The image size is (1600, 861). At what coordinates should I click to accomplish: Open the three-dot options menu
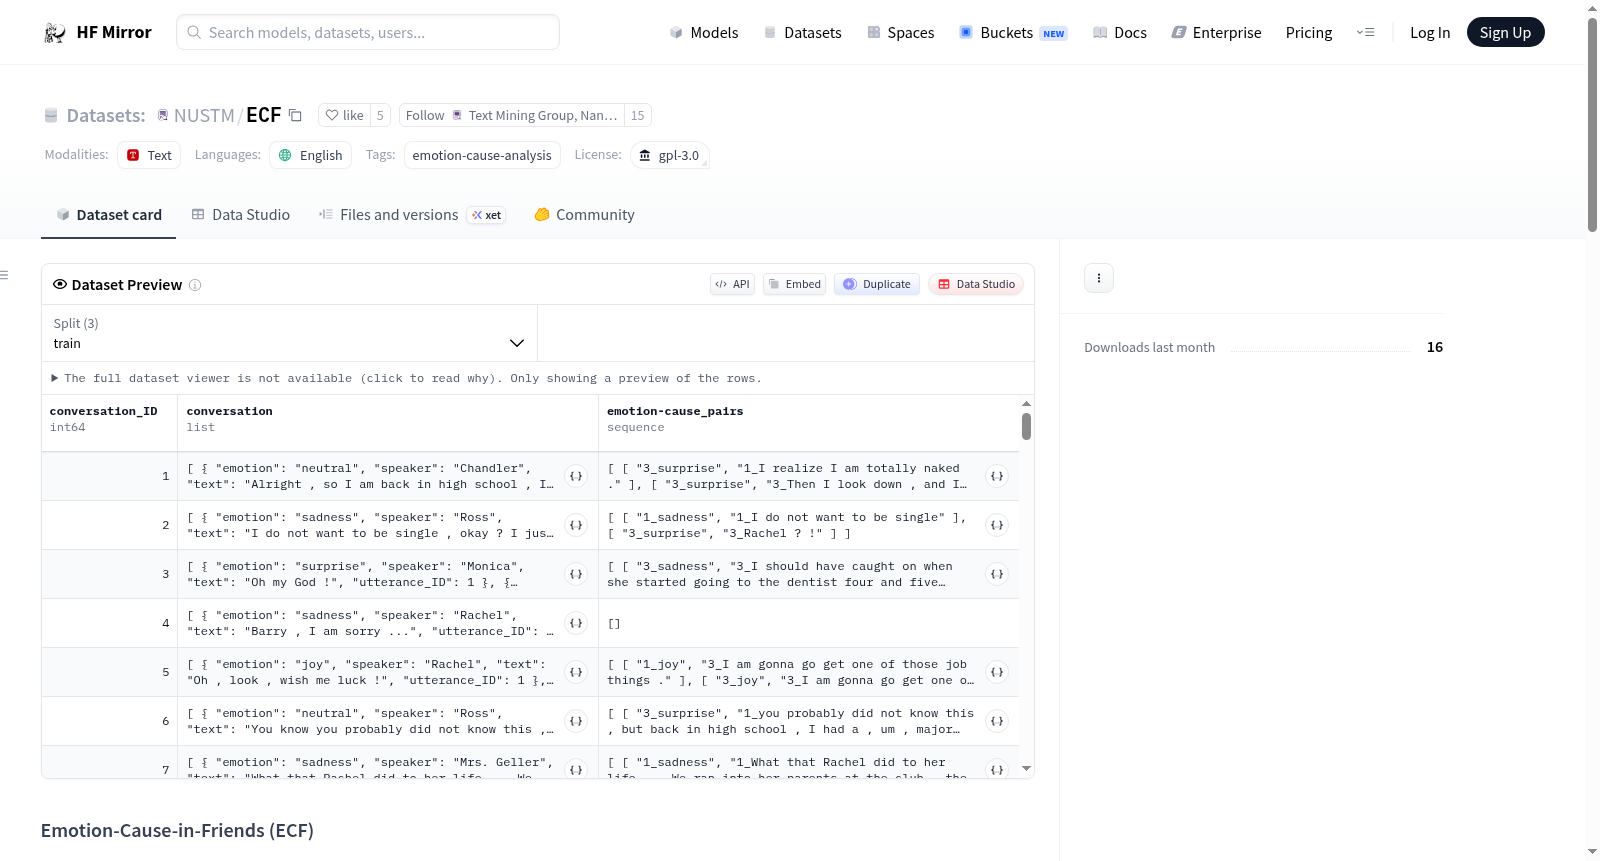(1099, 278)
